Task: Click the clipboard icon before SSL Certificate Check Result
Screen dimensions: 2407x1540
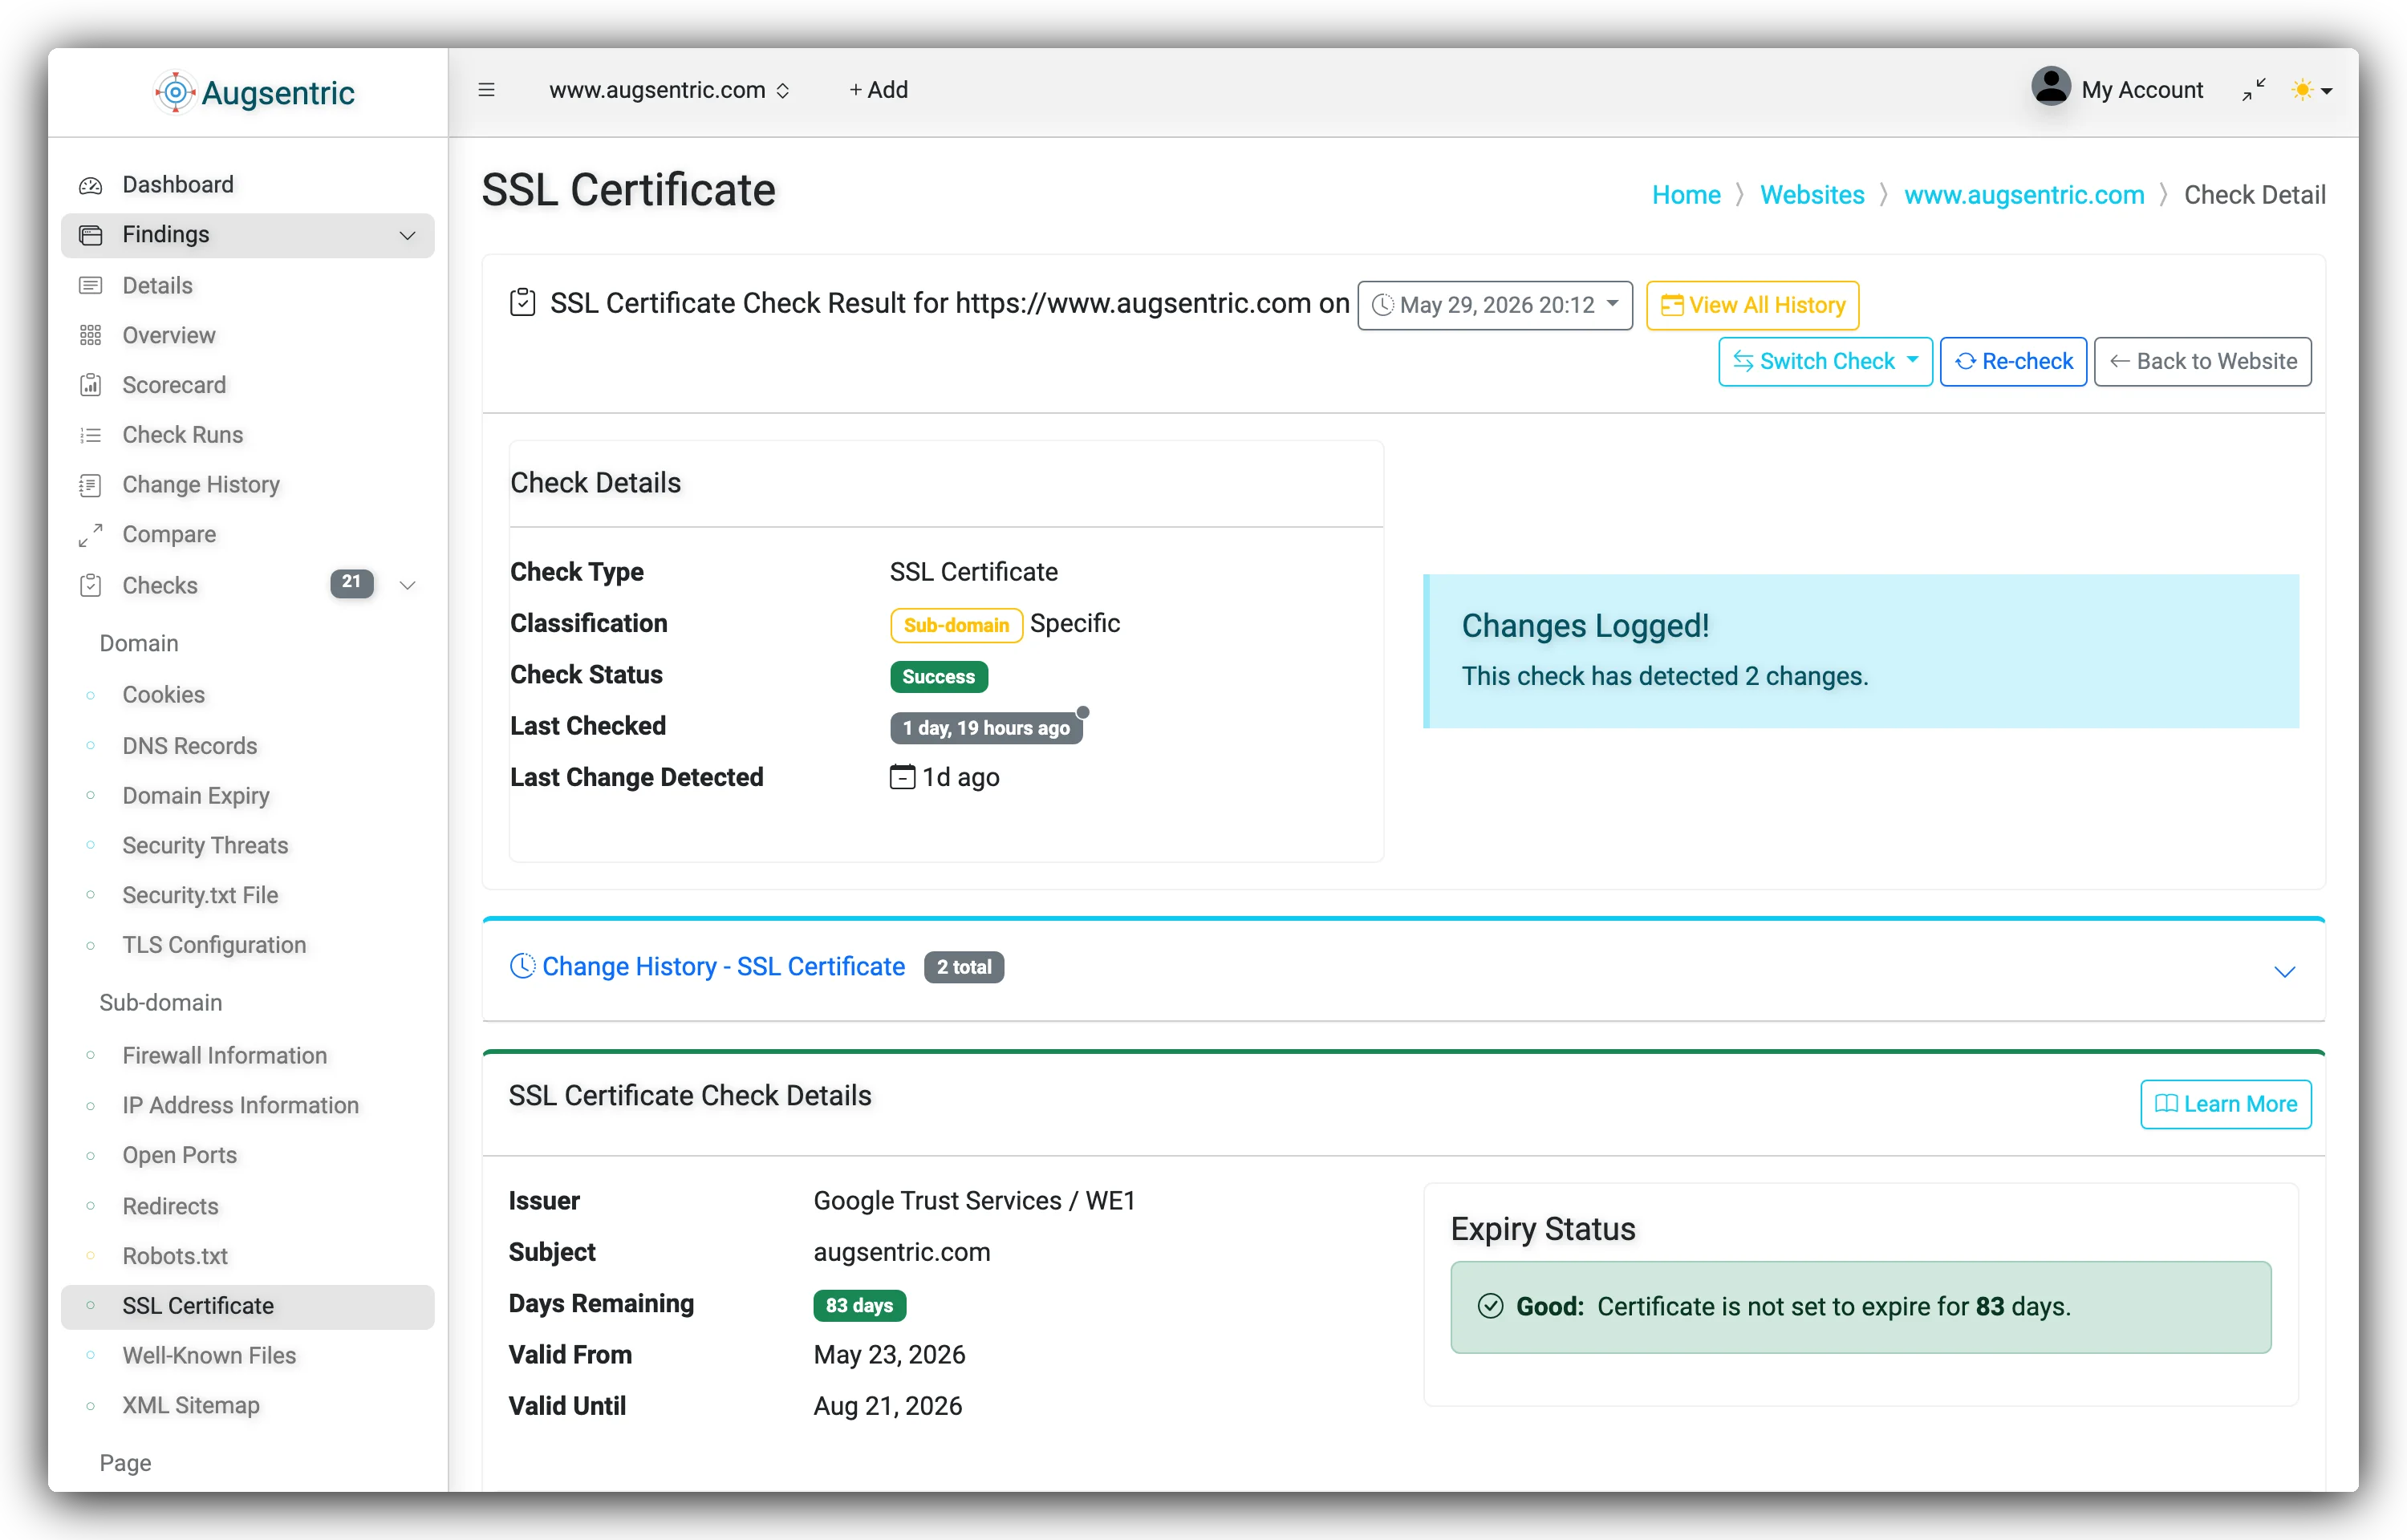Action: (523, 302)
